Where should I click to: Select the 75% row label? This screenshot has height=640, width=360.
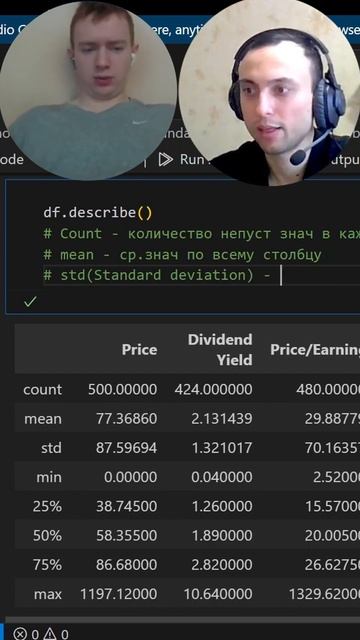47,565
